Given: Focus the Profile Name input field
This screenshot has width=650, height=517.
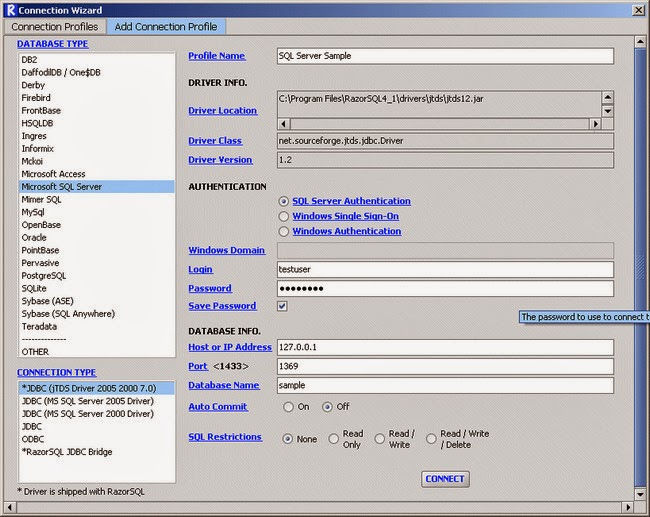Looking at the screenshot, I should tap(445, 56).
